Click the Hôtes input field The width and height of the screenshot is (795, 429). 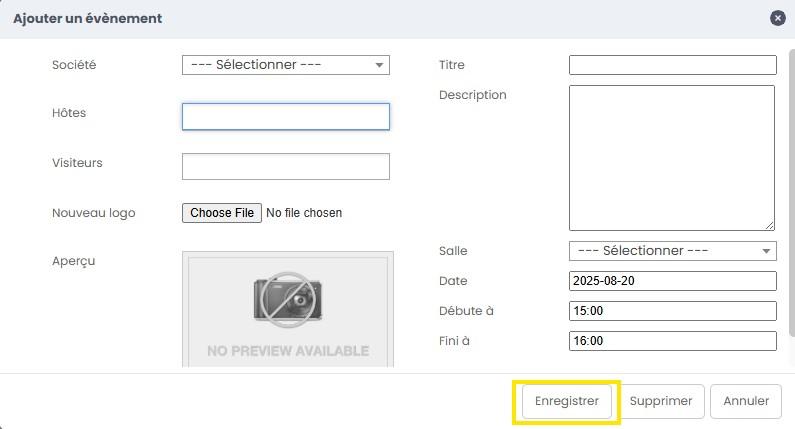point(285,117)
